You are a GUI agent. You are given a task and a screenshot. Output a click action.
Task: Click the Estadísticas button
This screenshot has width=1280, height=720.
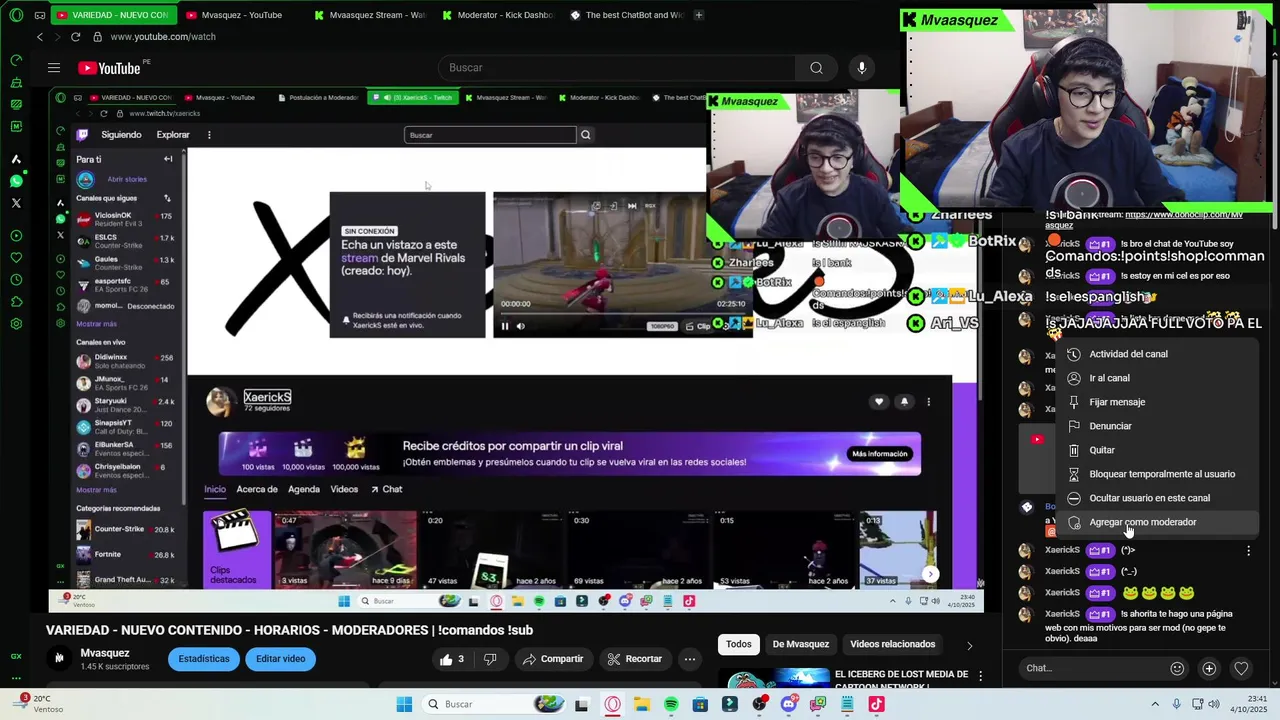coord(204,659)
